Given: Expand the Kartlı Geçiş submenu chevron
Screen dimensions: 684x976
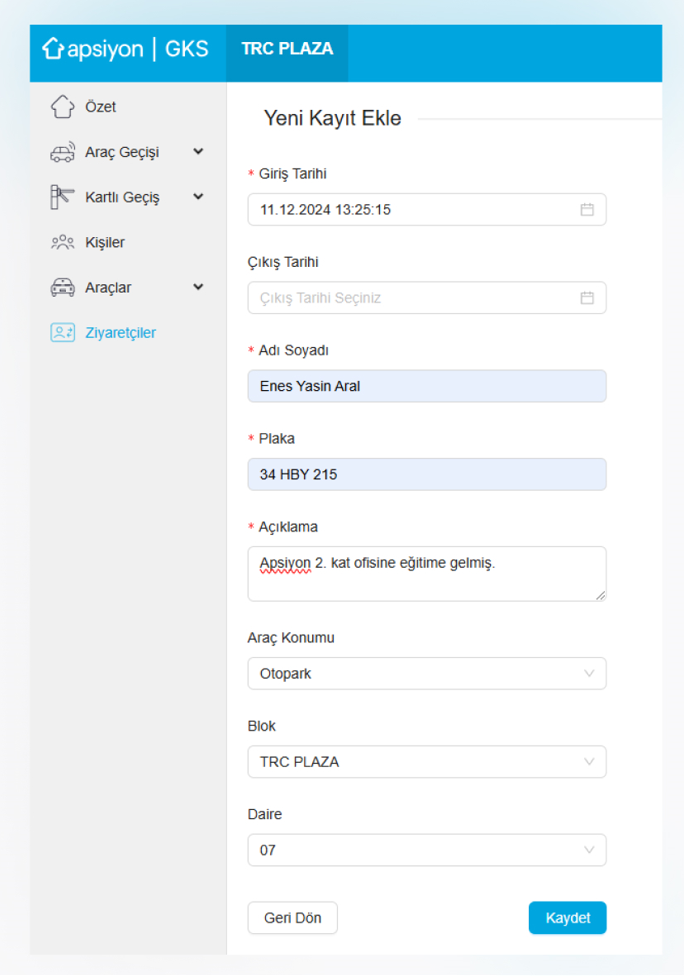Looking at the screenshot, I should click(198, 197).
